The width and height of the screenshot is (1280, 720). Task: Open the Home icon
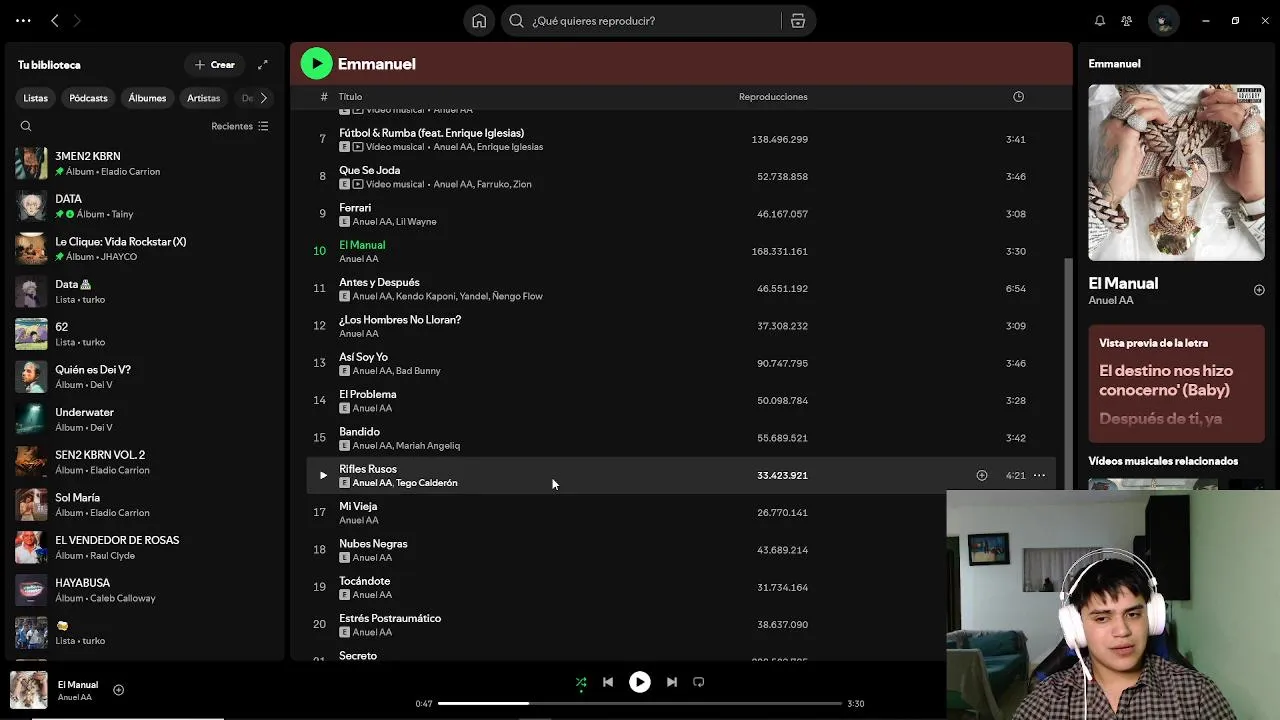pyautogui.click(x=479, y=20)
